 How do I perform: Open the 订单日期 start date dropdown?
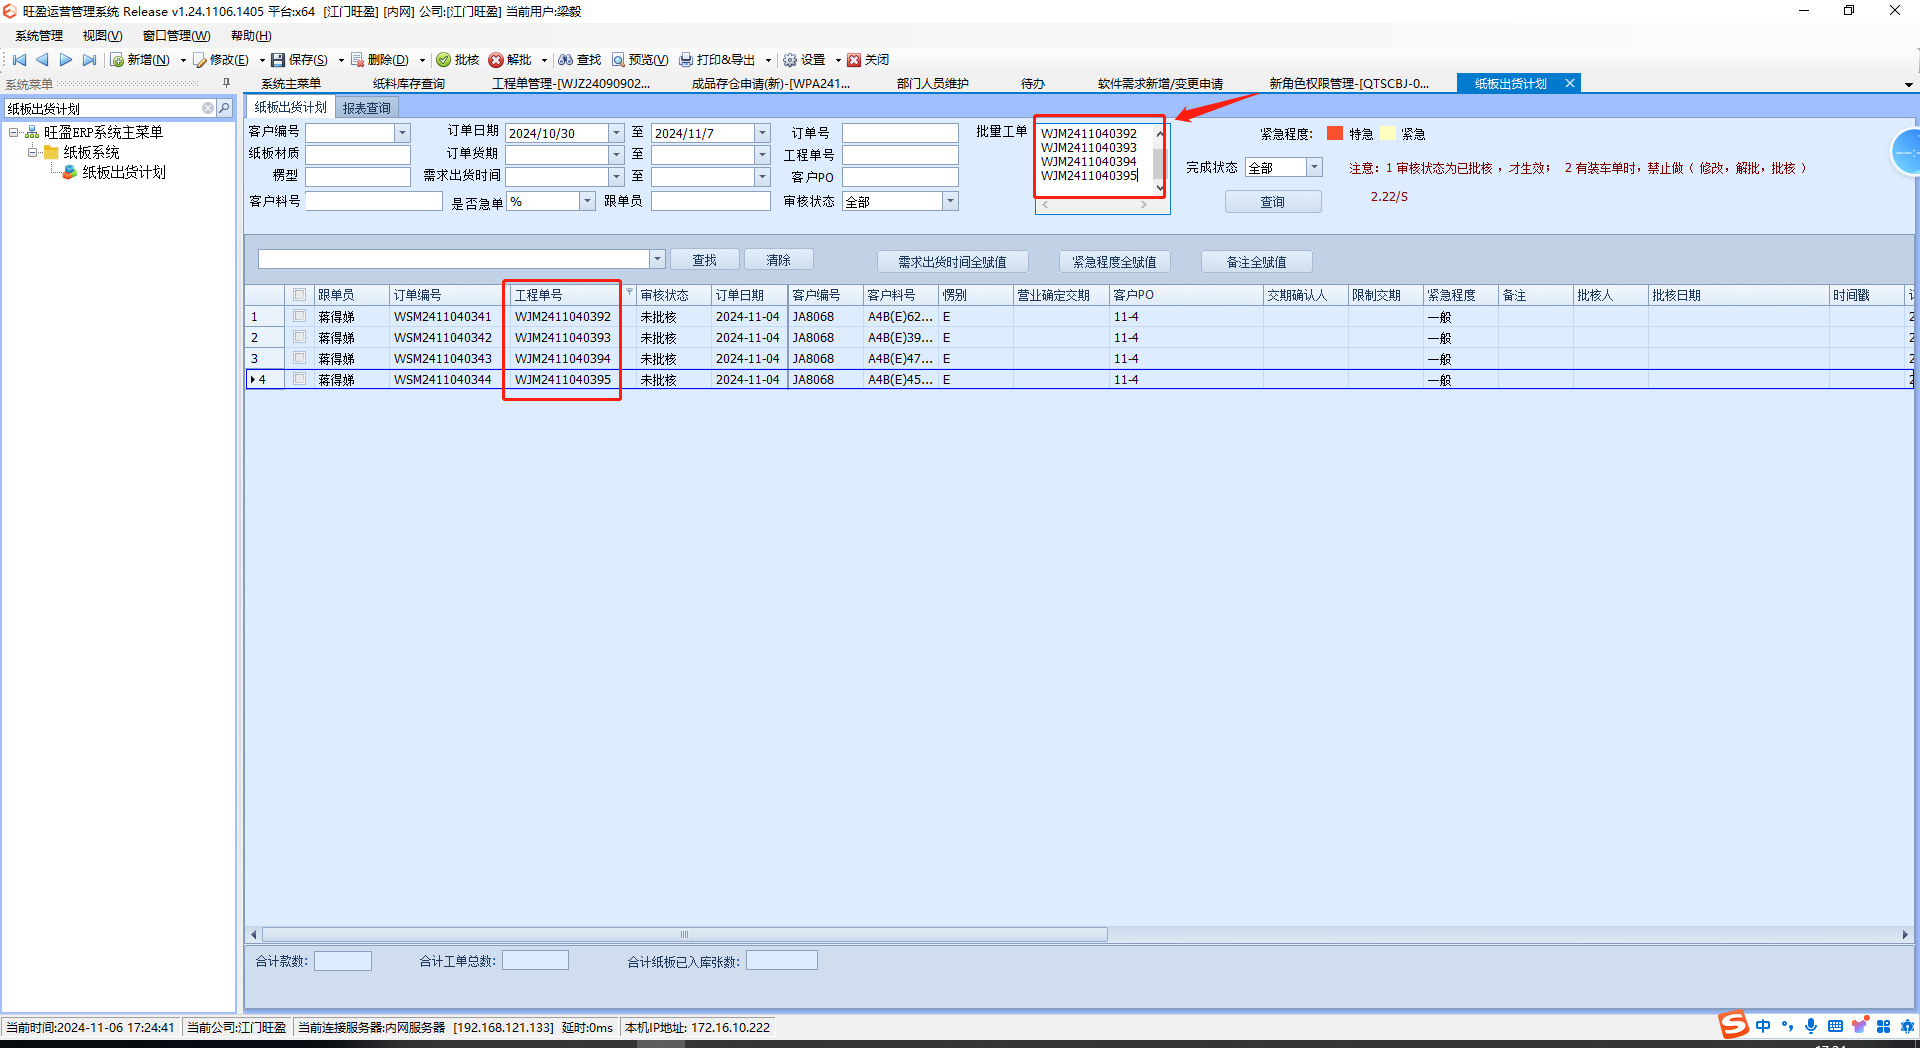click(x=616, y=133)
